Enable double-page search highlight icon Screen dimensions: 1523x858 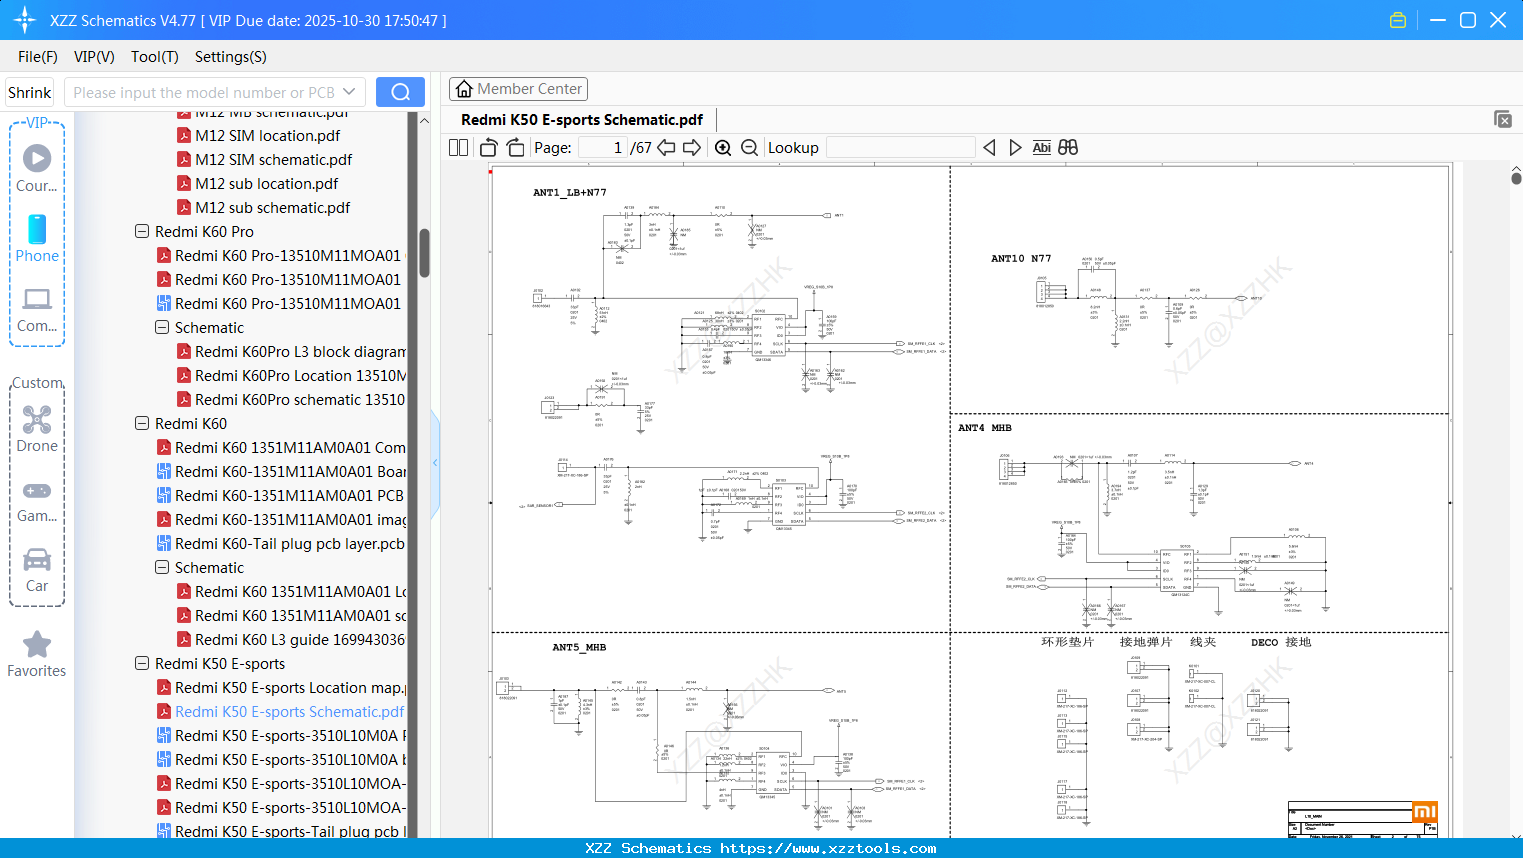pos(1066,147)
